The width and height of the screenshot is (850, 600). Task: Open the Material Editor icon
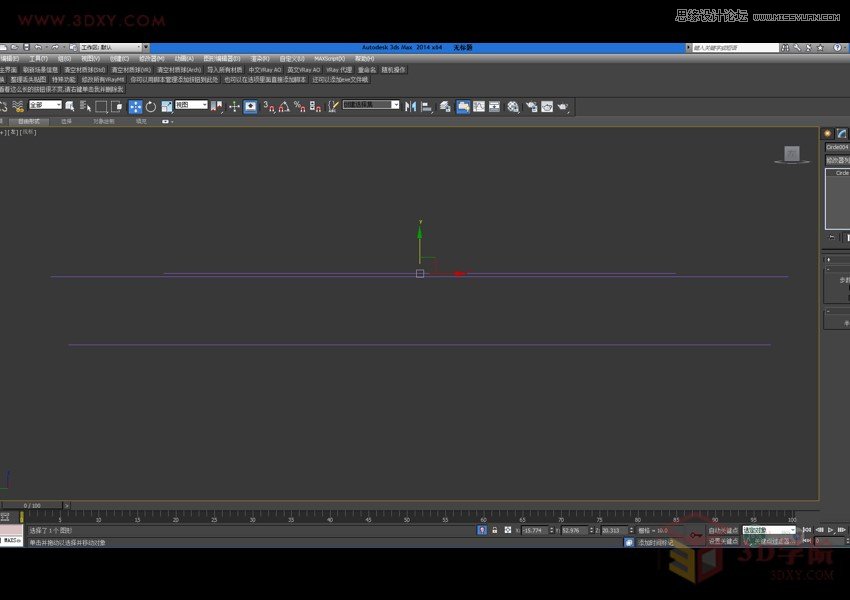coord(513,106)
